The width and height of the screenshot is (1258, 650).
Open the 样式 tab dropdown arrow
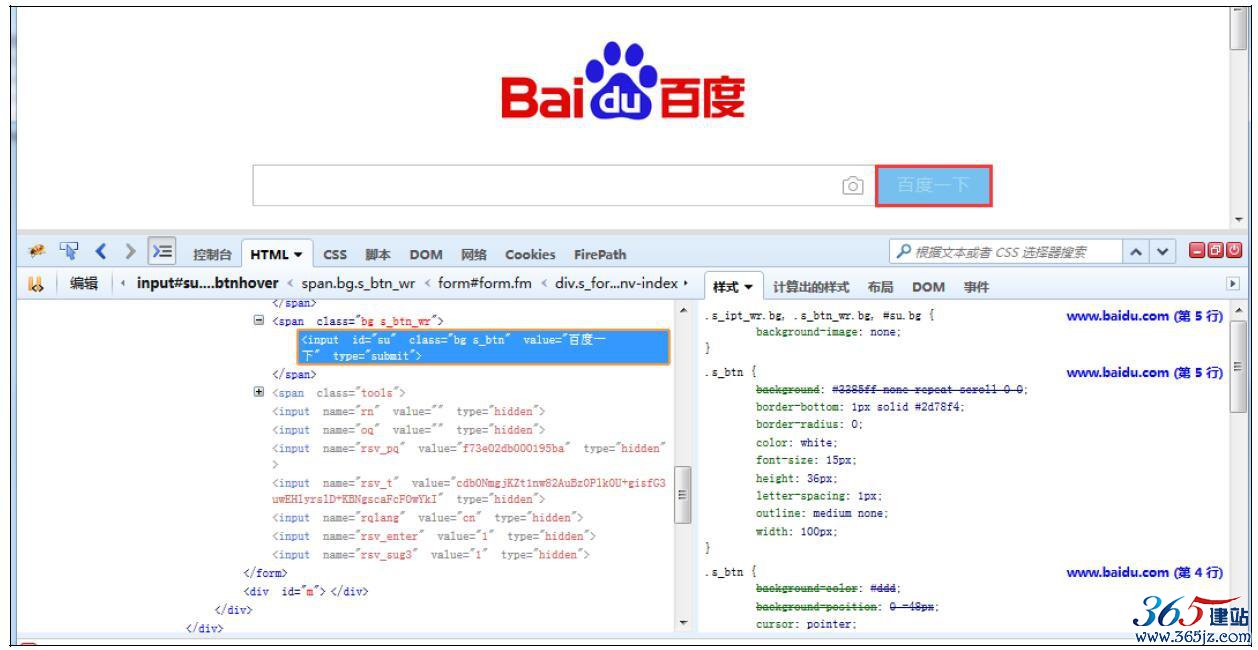pos(748,287)
